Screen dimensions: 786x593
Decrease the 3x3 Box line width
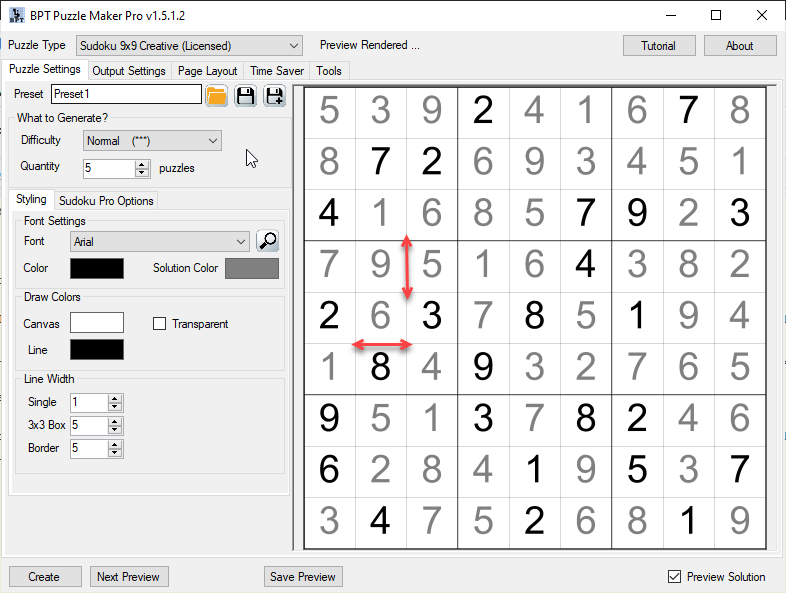tap(115, 430)
